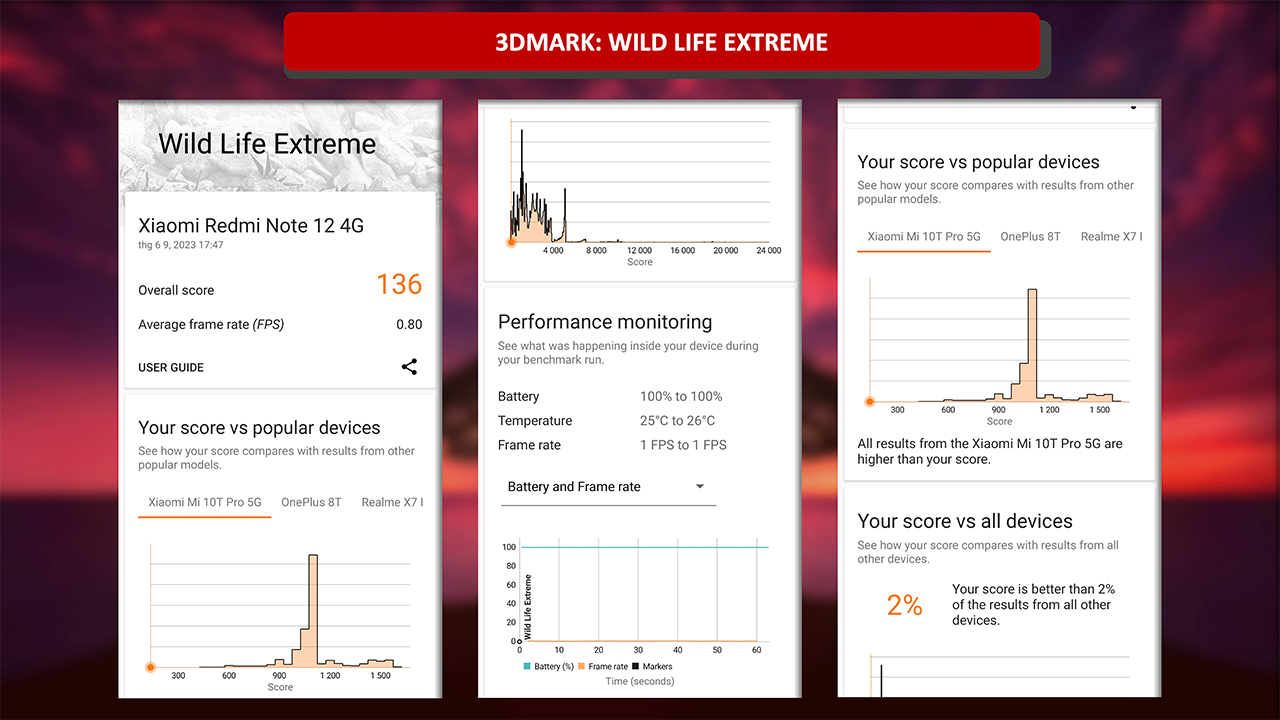
Task: Open Realme X7 tab in left screenshot
Action: [x=391, y=502]
